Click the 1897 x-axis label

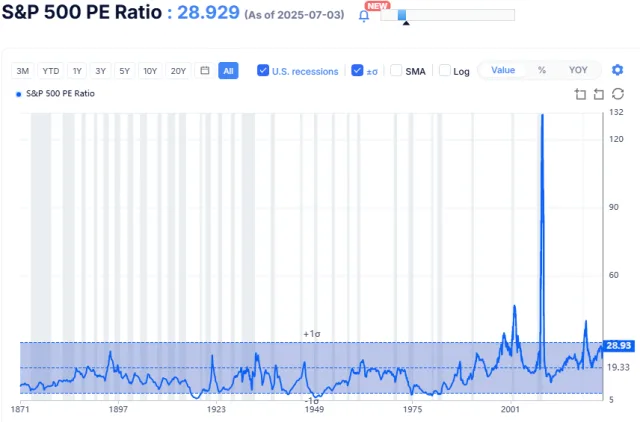click(x=118, y=409)
